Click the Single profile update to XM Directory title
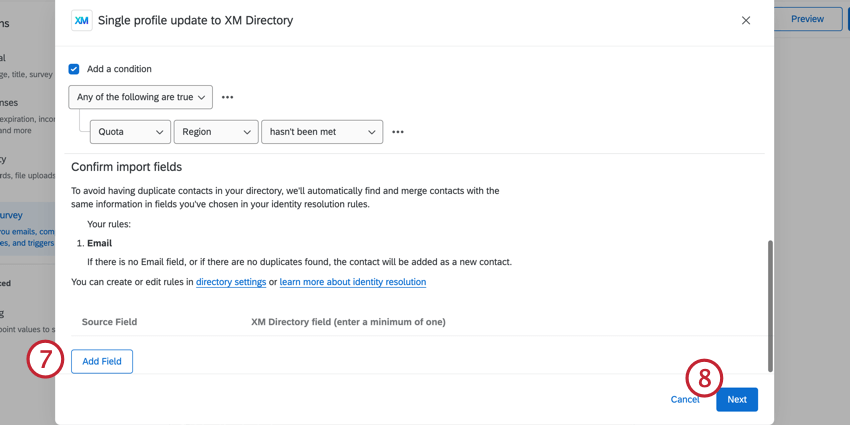This screenshot has width=850, height=425. [196, 21]
